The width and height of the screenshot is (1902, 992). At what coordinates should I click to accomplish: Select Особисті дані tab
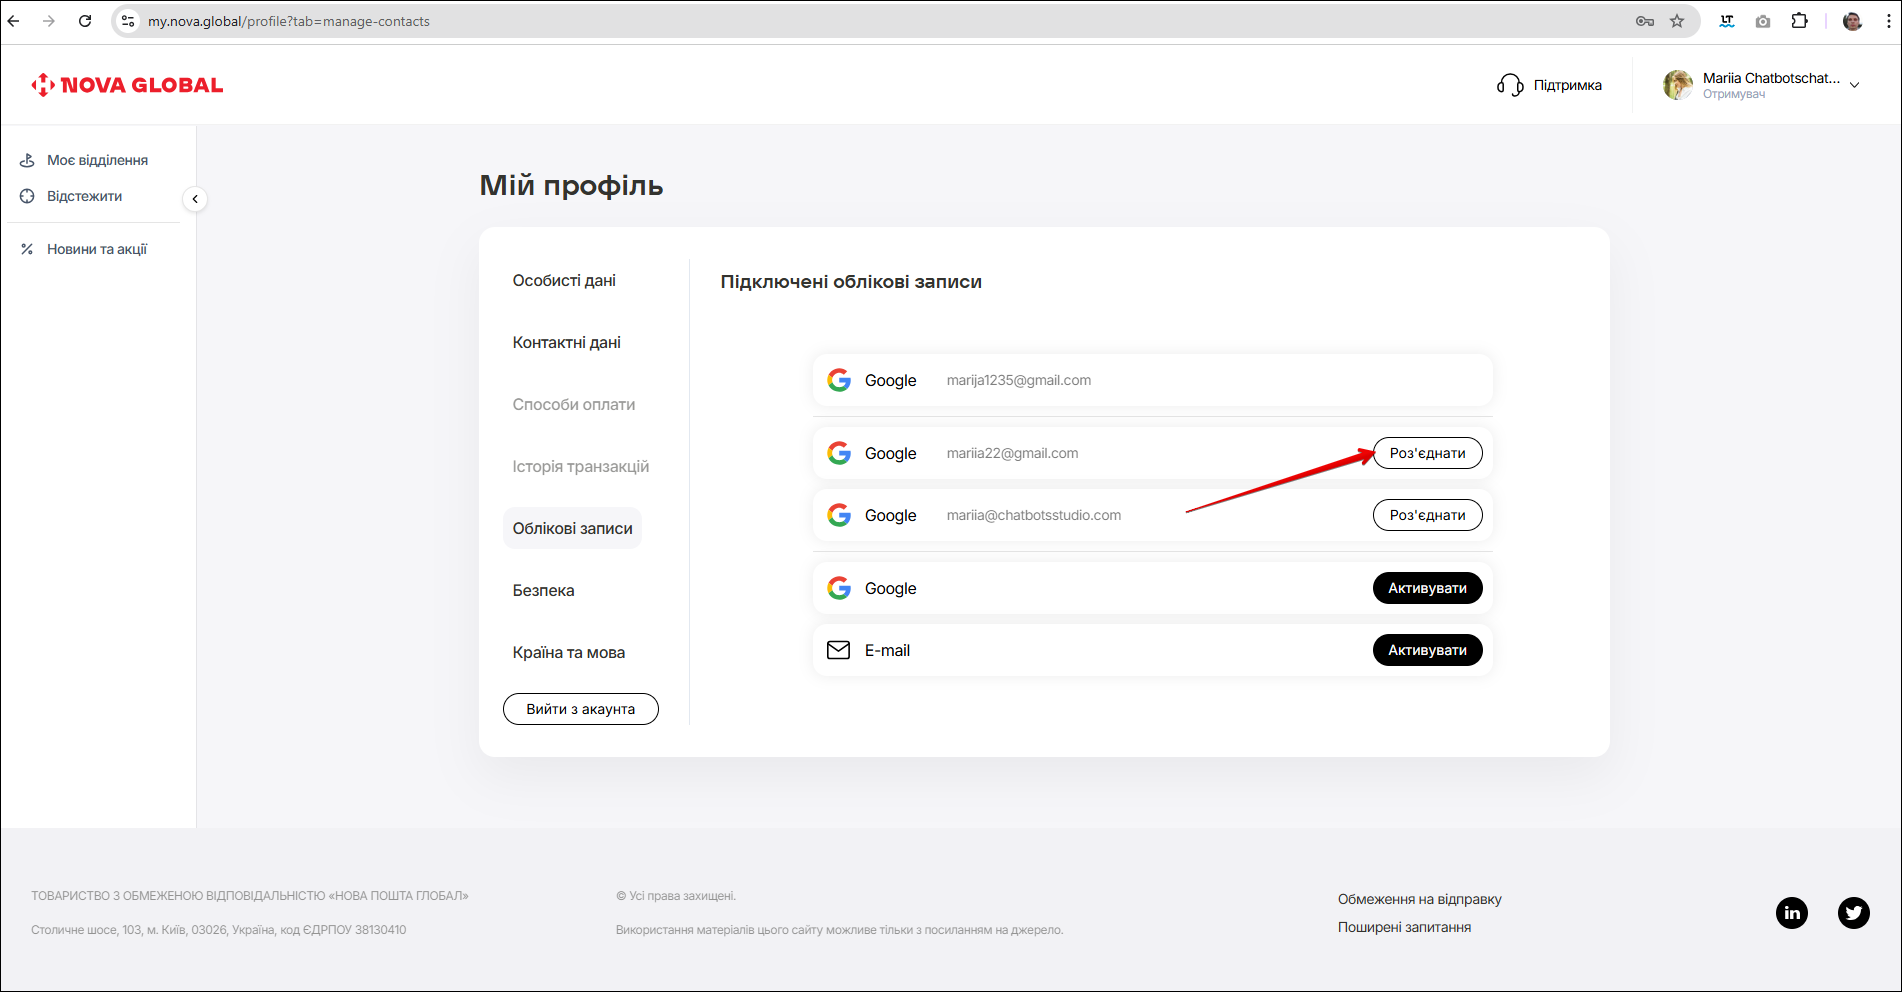pos(564,280)
